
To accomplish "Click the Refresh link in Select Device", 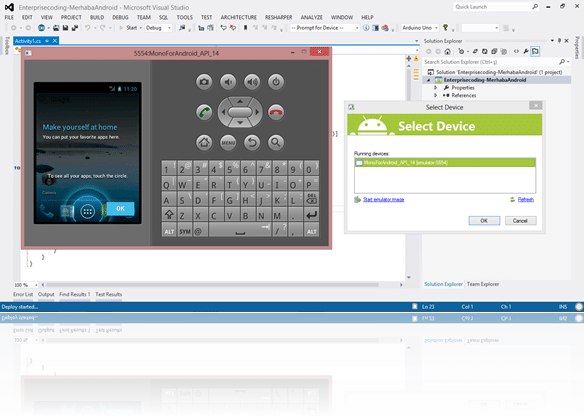I will click(x=526, y=200).
